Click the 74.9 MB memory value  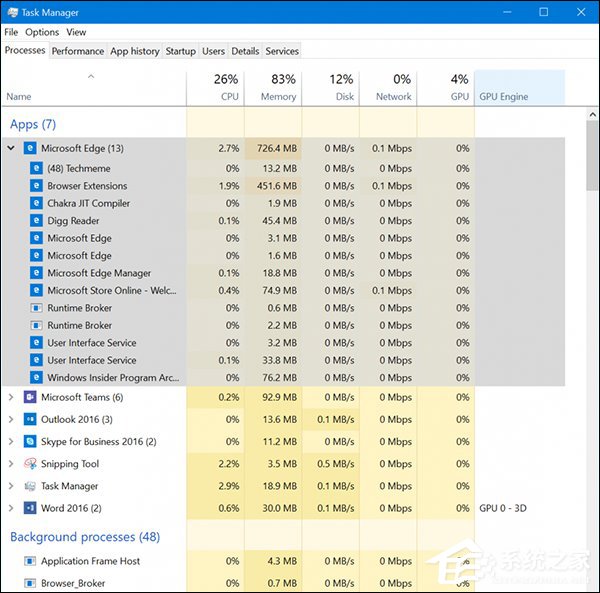click(279, 290)
